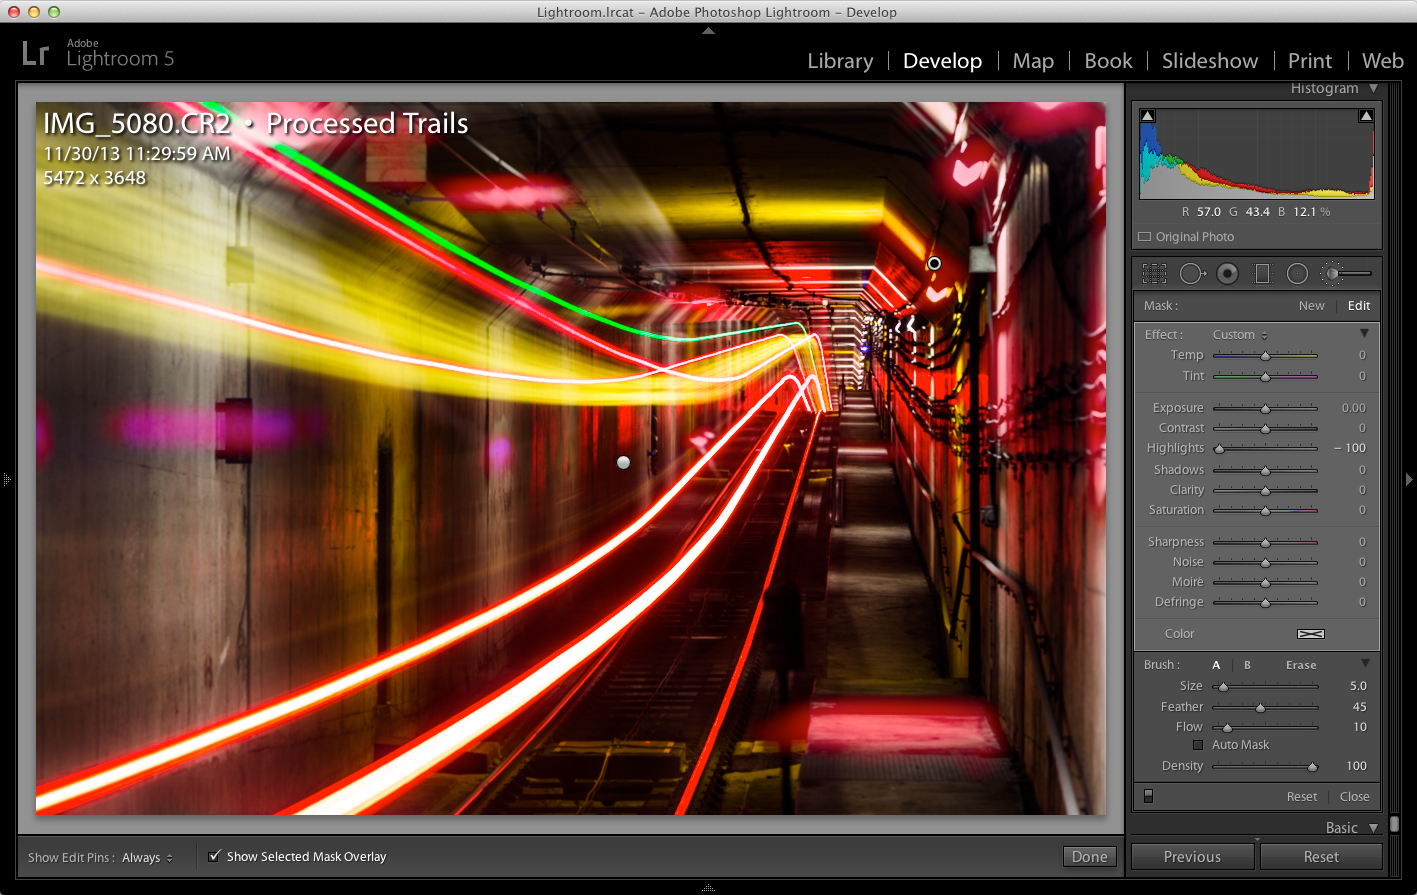1417x895 pixels.
Task: Click the Previous button
Action: pos(1192,857)
